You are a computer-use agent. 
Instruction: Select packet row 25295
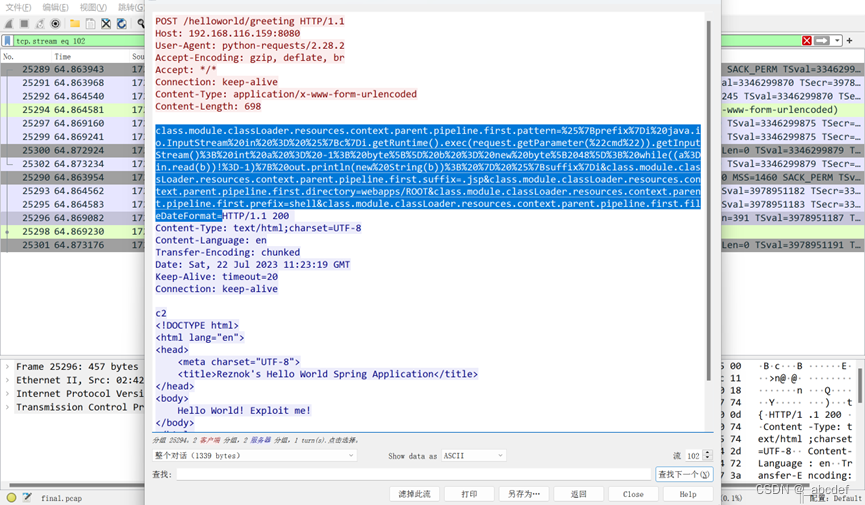click(x=73, y=204)
